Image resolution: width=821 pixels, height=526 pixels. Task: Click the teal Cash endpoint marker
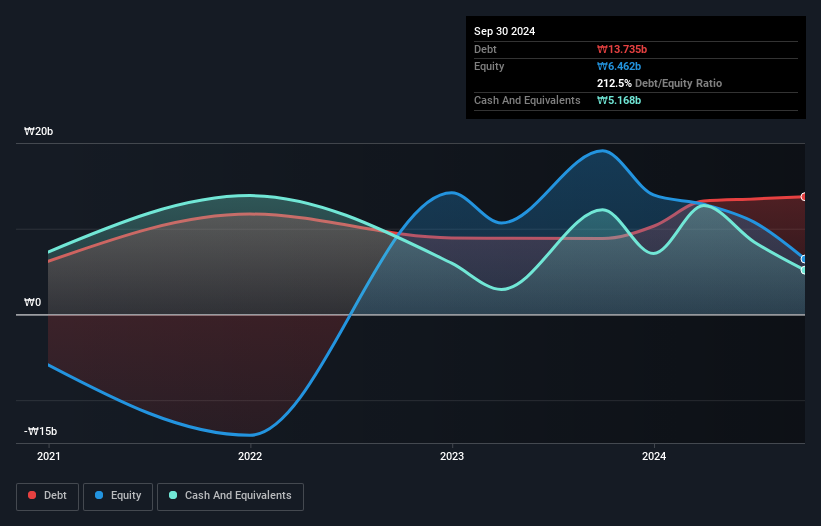click(804, 270)
